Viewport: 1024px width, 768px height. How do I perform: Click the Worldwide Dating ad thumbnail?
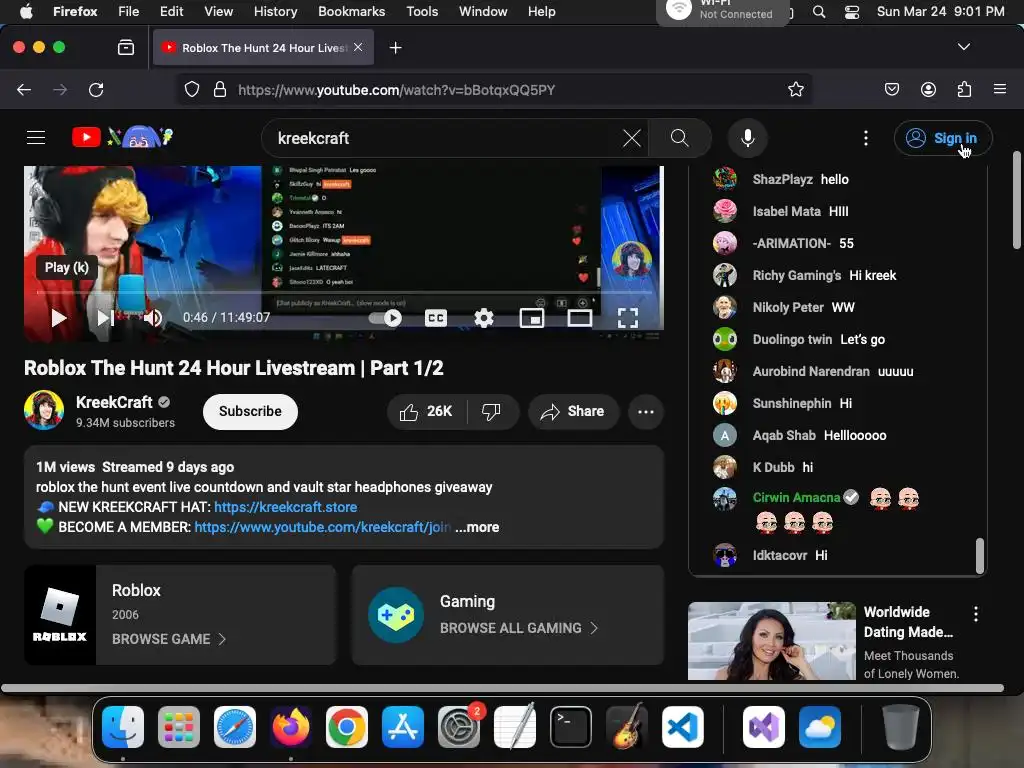click(x=771, y=641)
